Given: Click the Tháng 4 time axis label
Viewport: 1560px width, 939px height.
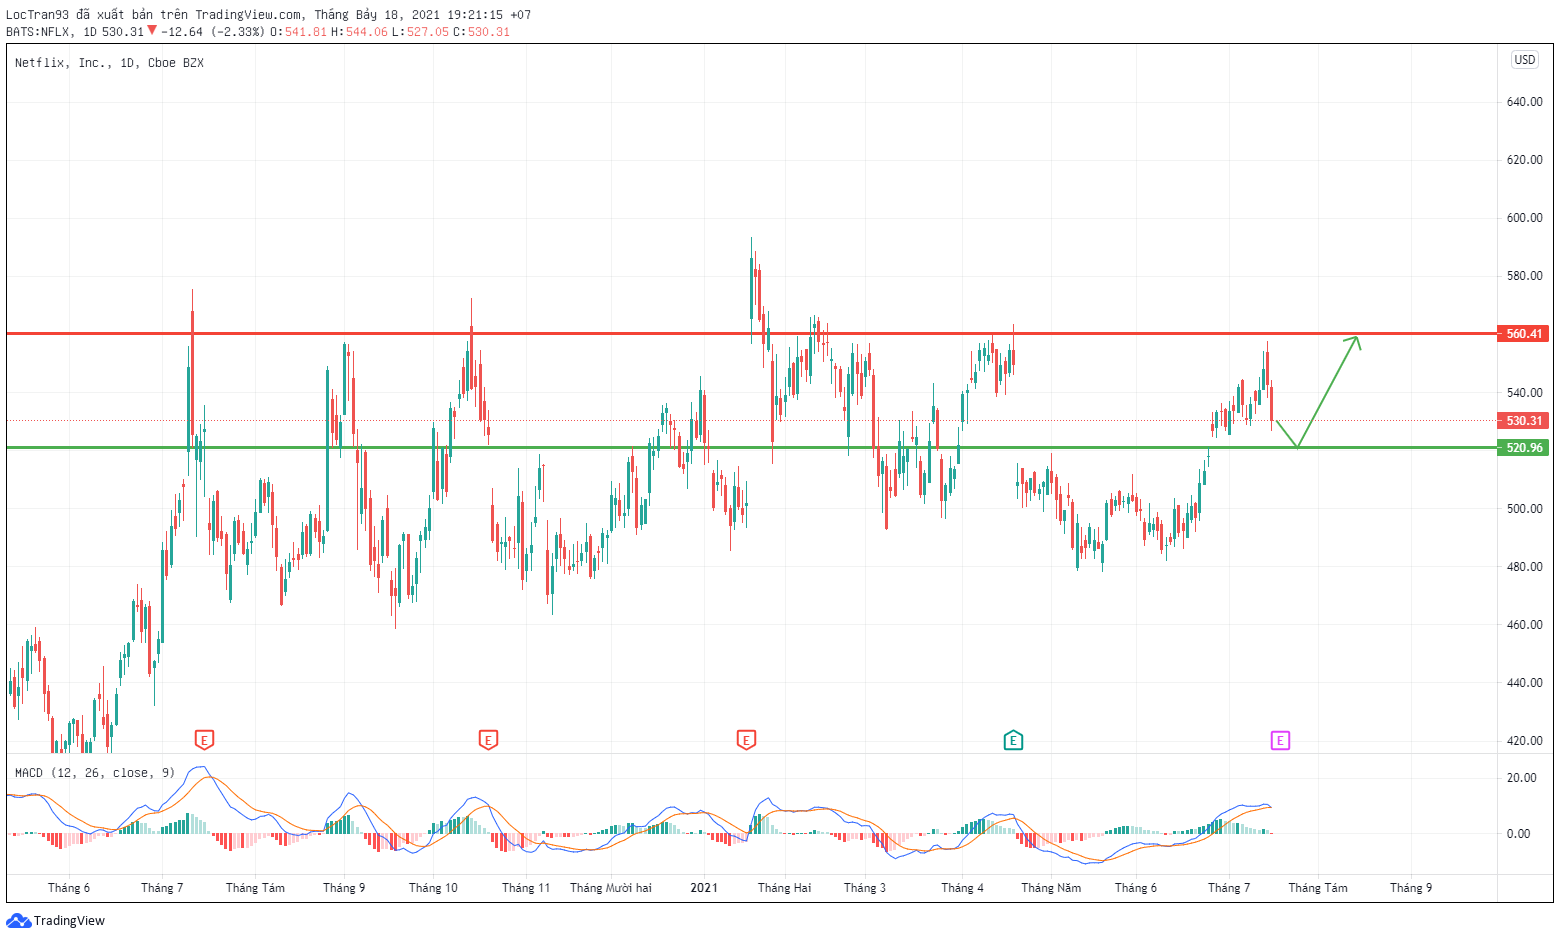Looking at the screenshot, I should [x=962, y=888].
